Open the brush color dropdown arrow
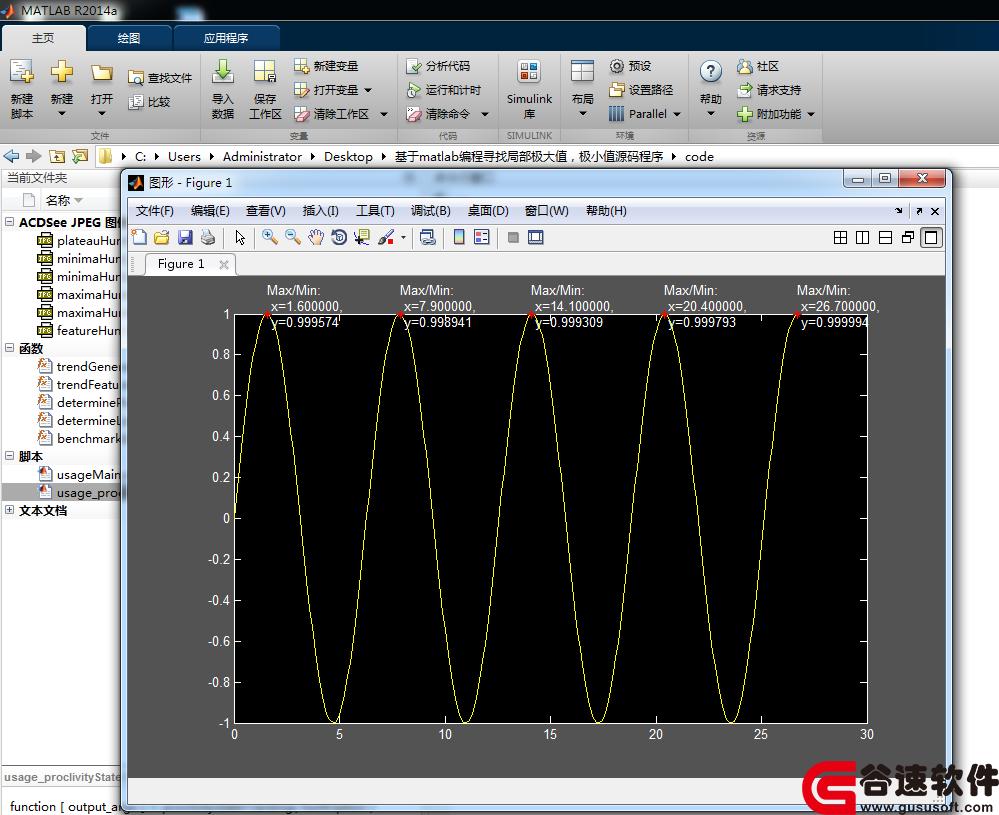Viewport: 999px width, 815px height. click(x=403, y=238)
